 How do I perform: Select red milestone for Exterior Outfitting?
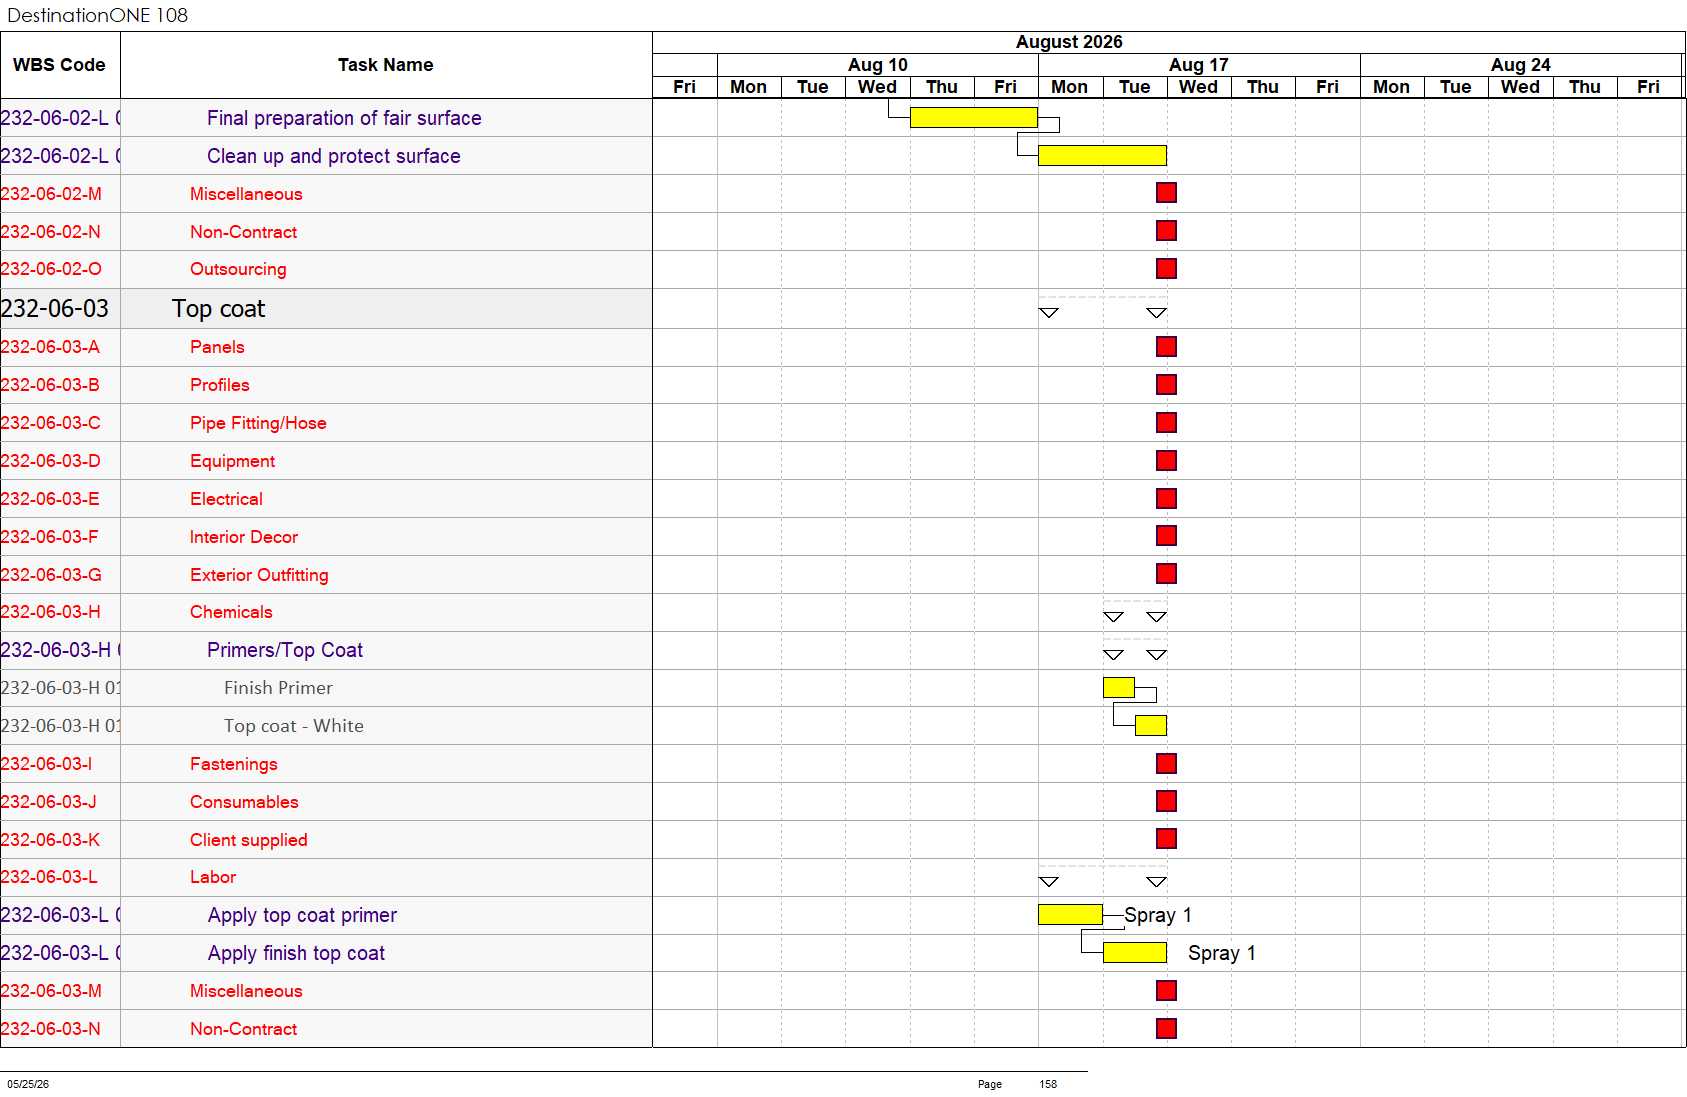pos(1166,574)
